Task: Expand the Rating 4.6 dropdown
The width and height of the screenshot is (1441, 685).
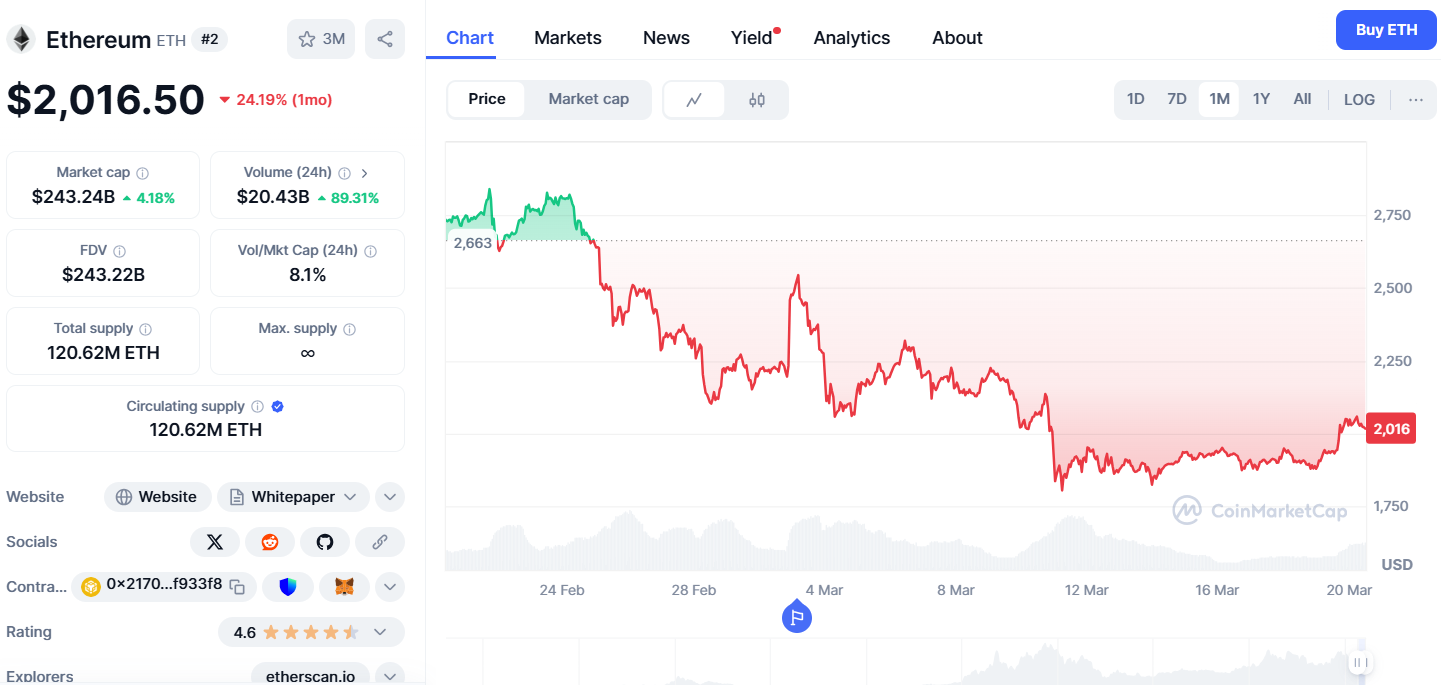Action: click(380, 632)
